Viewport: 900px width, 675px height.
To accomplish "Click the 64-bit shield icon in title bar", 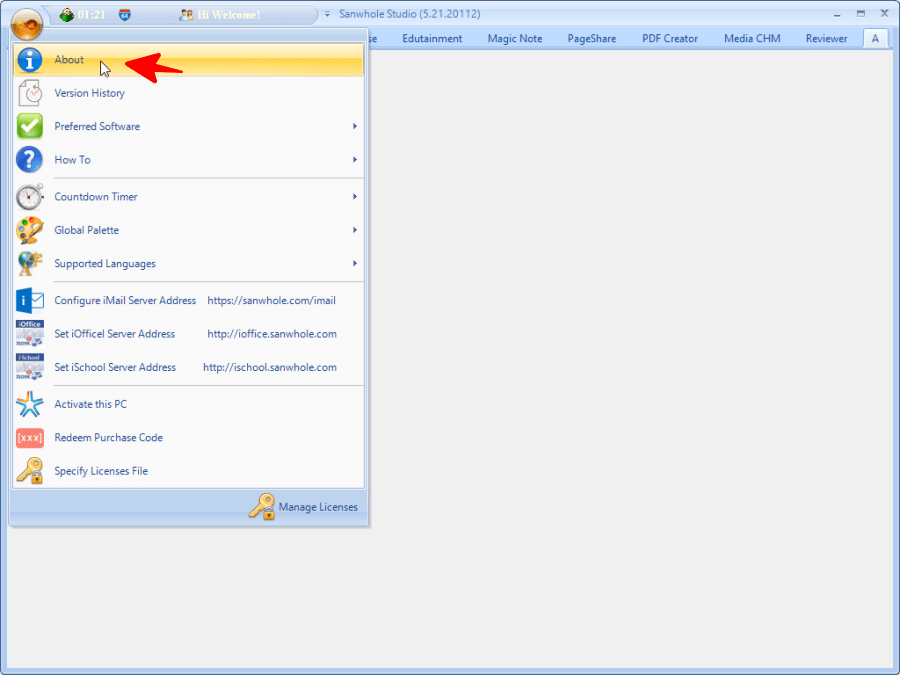I will point(125,15).
